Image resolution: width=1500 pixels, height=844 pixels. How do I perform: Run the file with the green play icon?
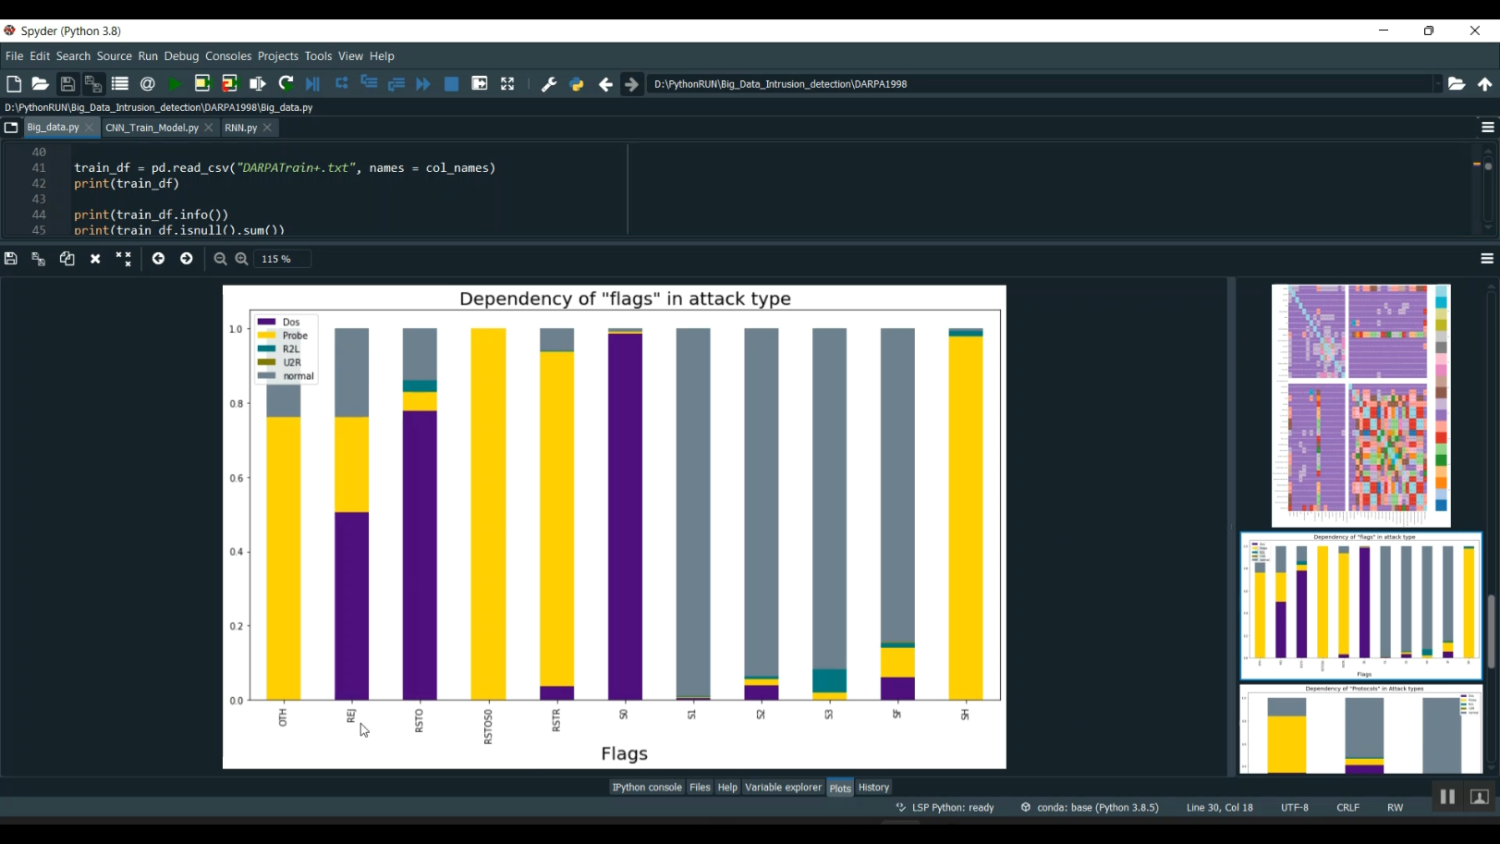coord(175,85)
